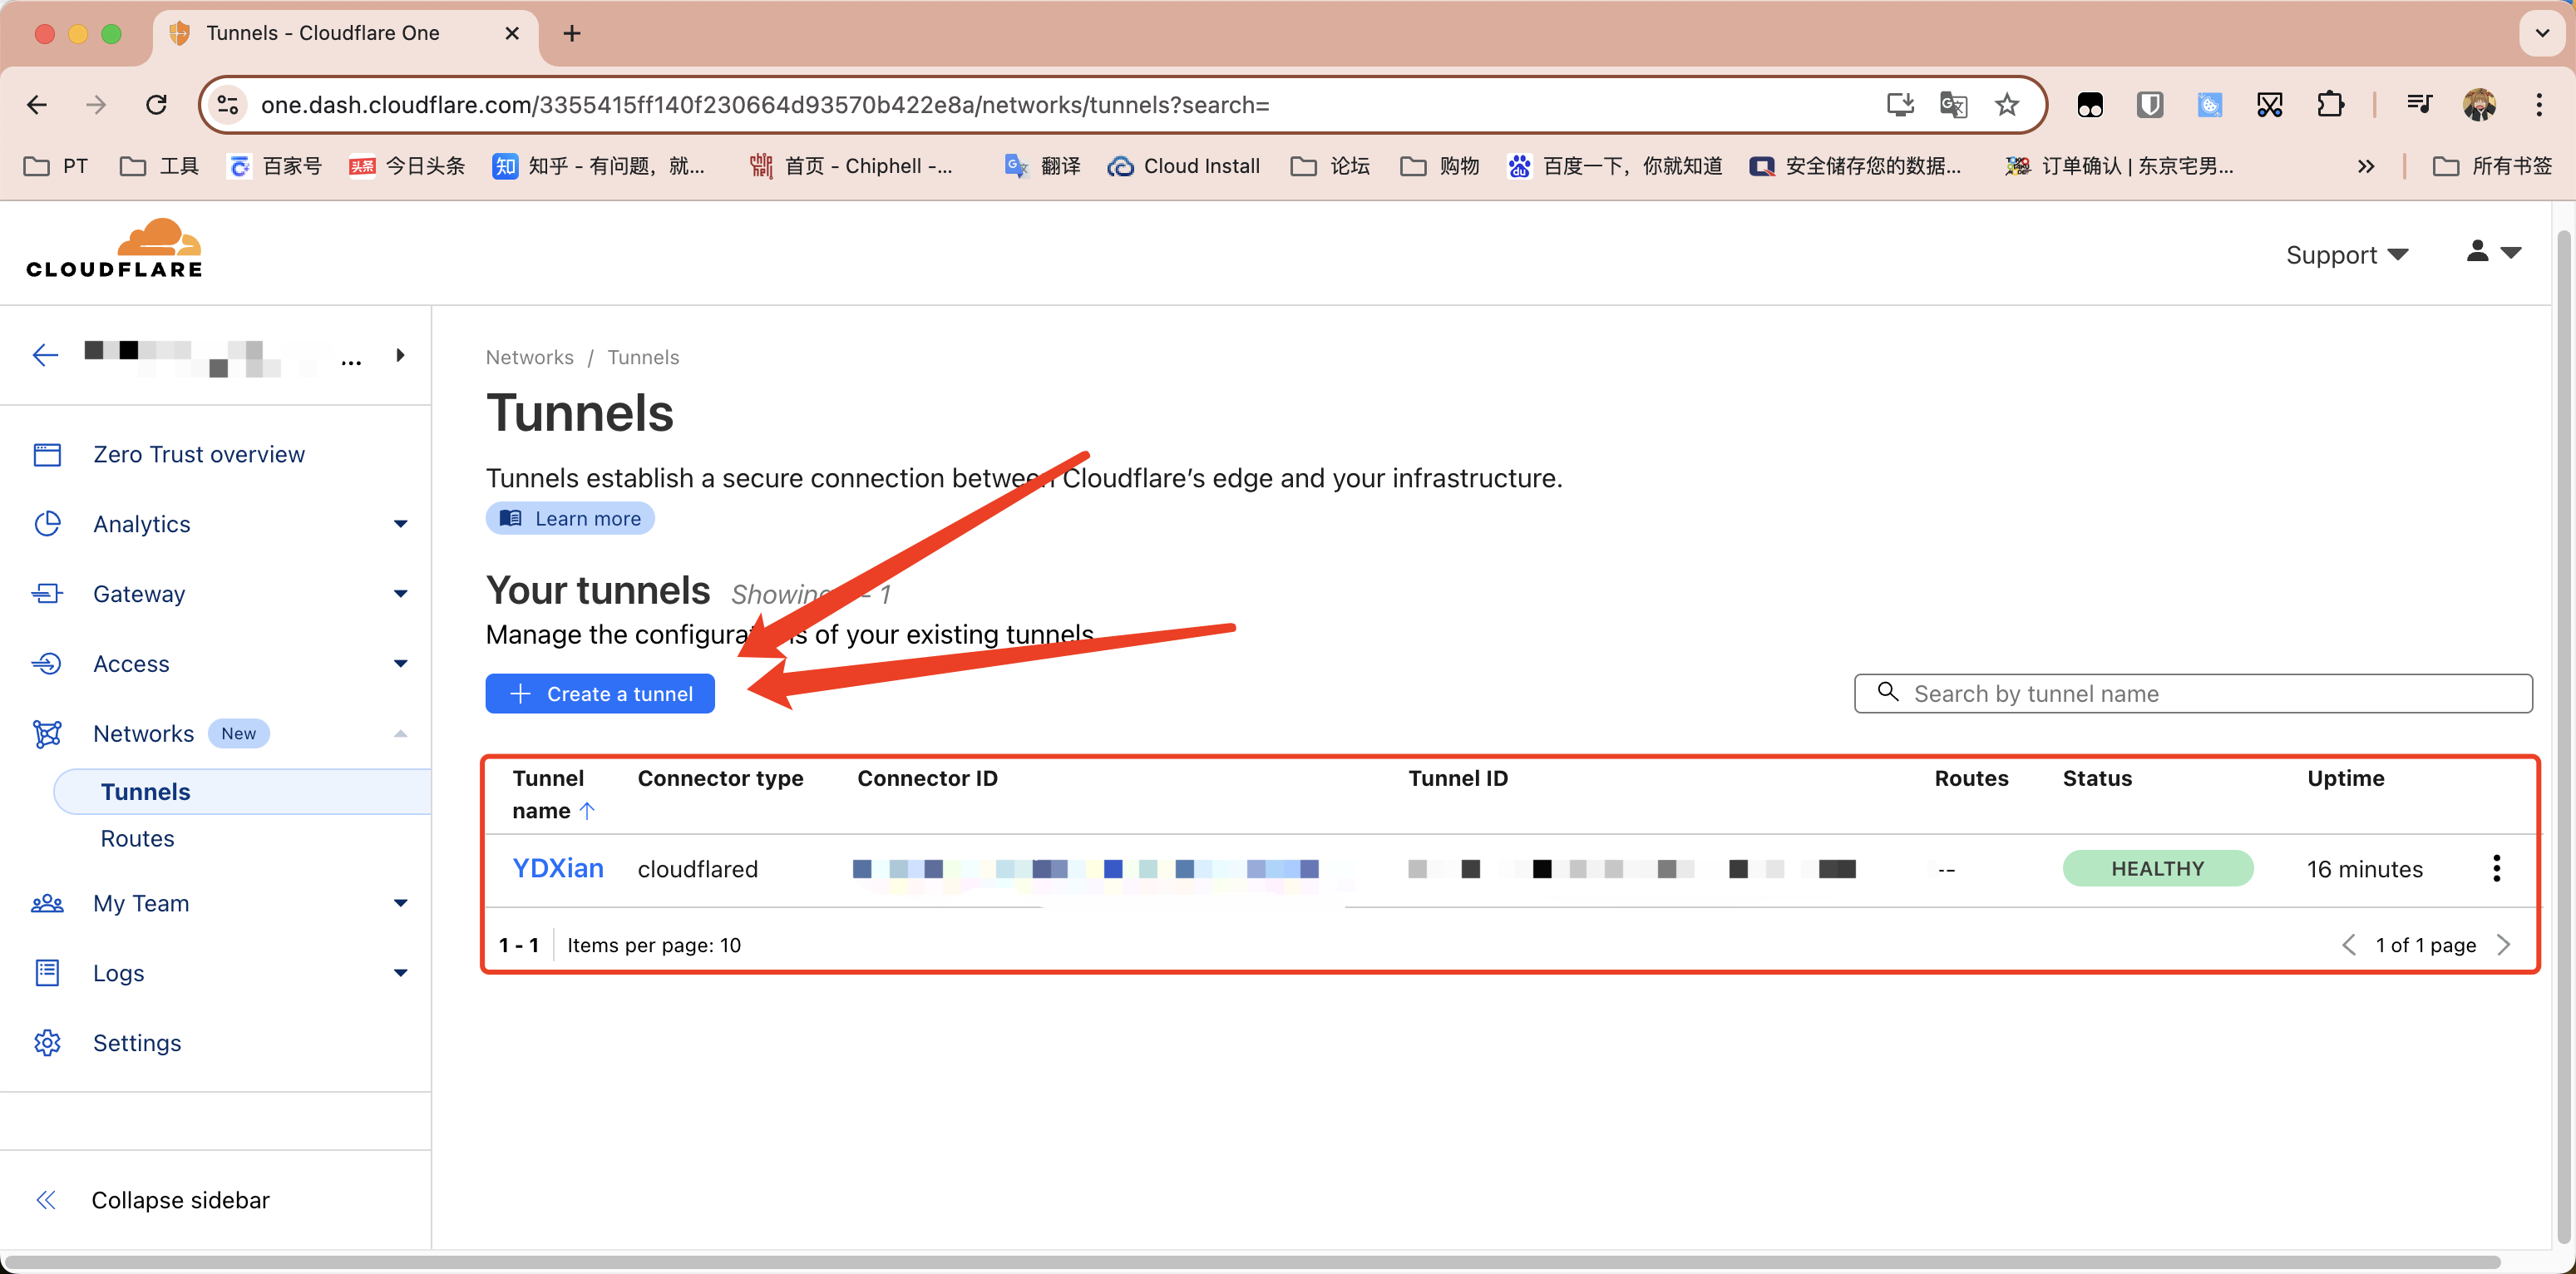Open site information icon in address bar
This screenshot has width=2576, height=1274.
228,105
